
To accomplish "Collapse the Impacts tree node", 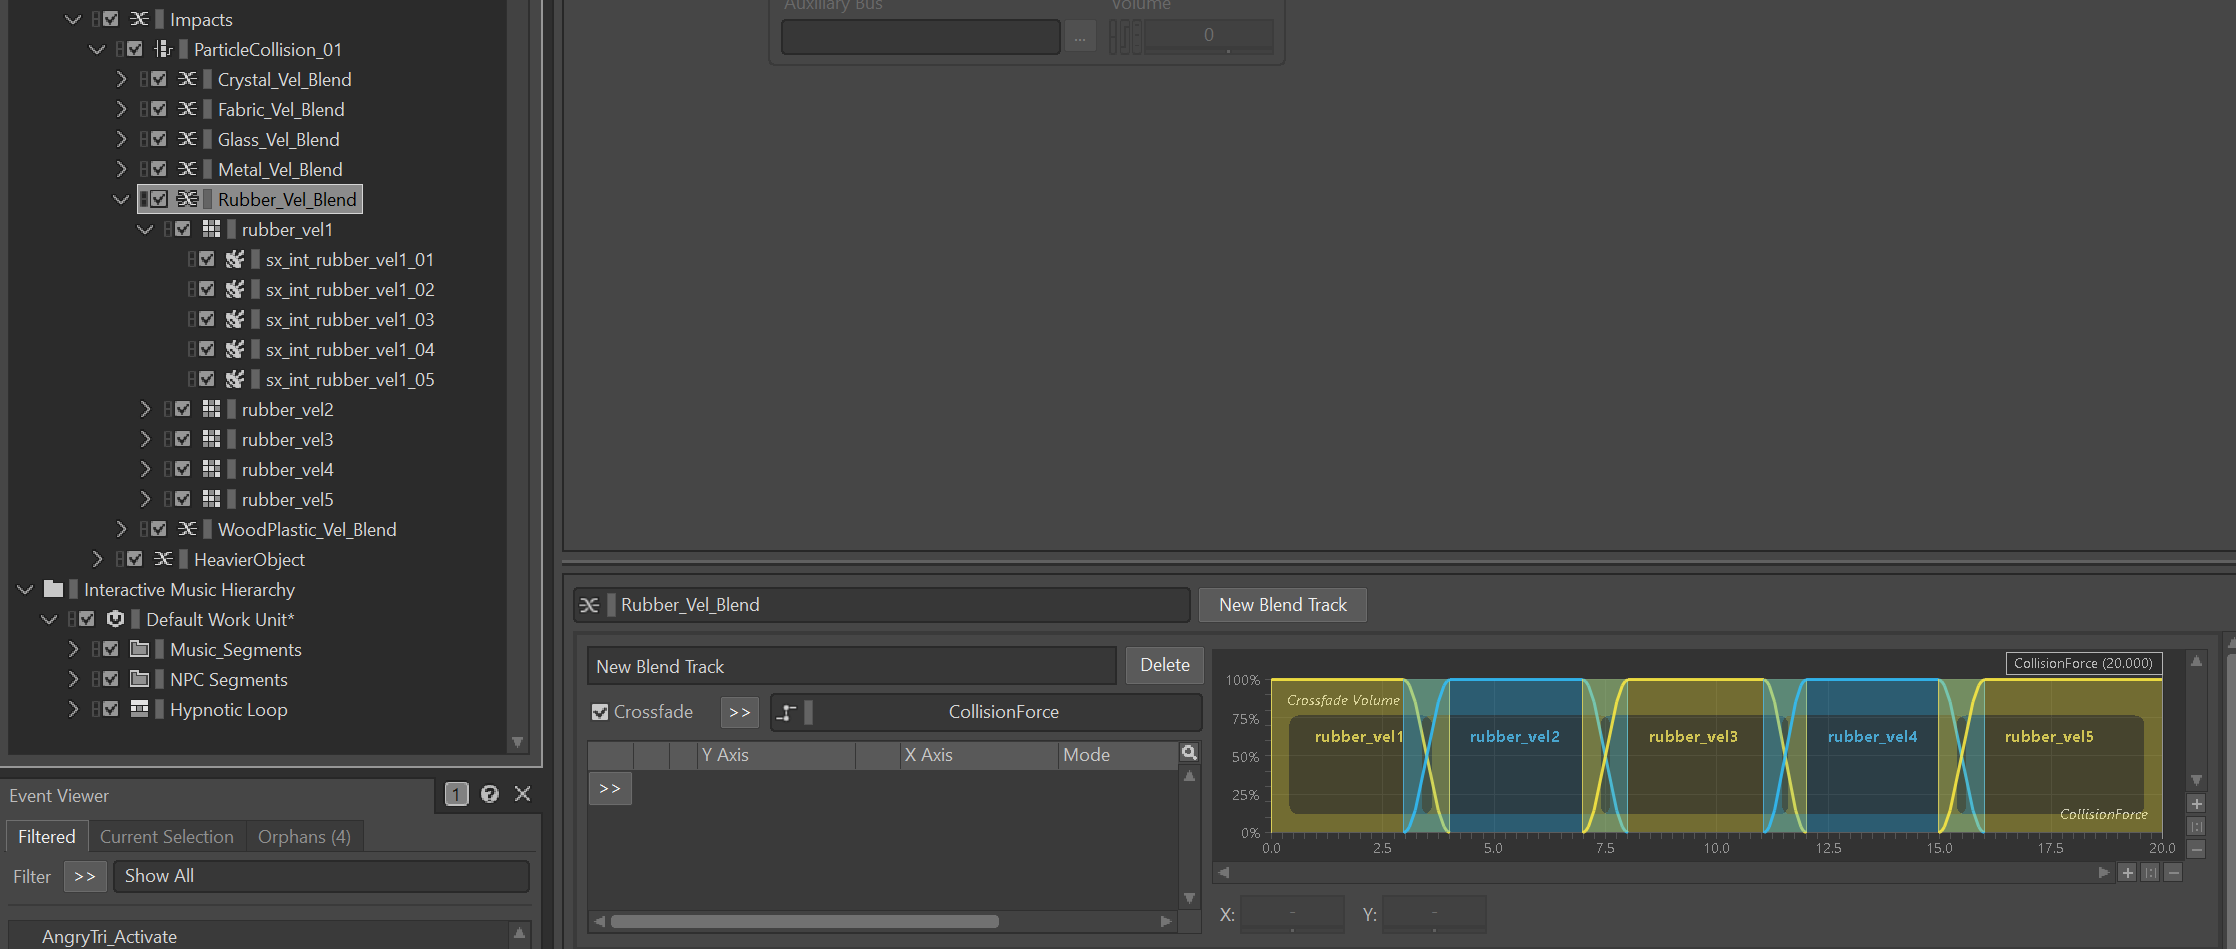I will click(73, 19).
